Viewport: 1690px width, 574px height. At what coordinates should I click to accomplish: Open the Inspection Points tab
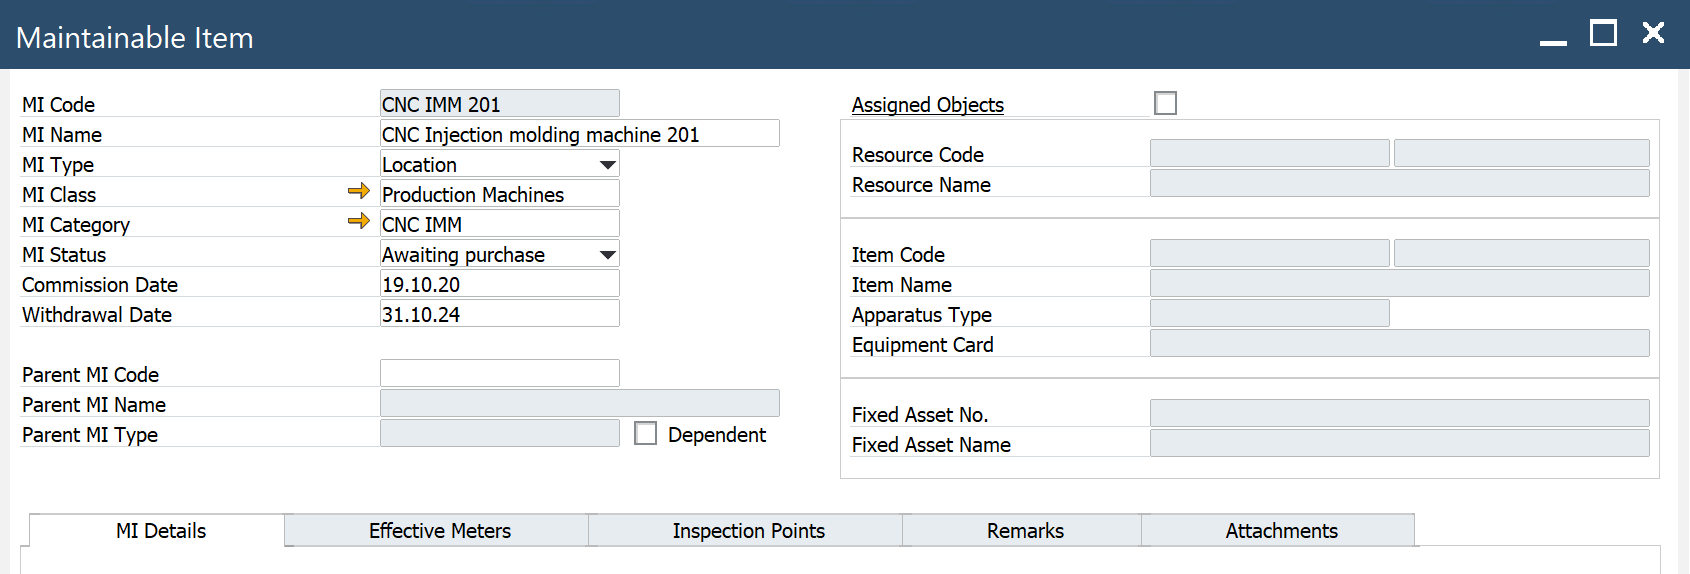coord(748,531)
